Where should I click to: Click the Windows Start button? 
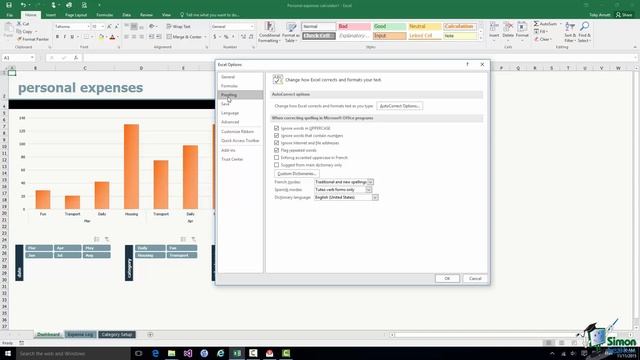click(x=8, y=353)
